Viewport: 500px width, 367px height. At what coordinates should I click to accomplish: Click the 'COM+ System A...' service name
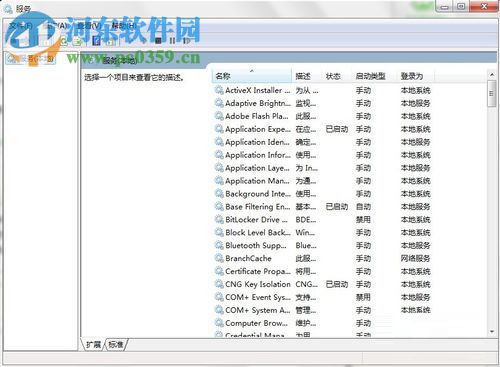(258, 310)
